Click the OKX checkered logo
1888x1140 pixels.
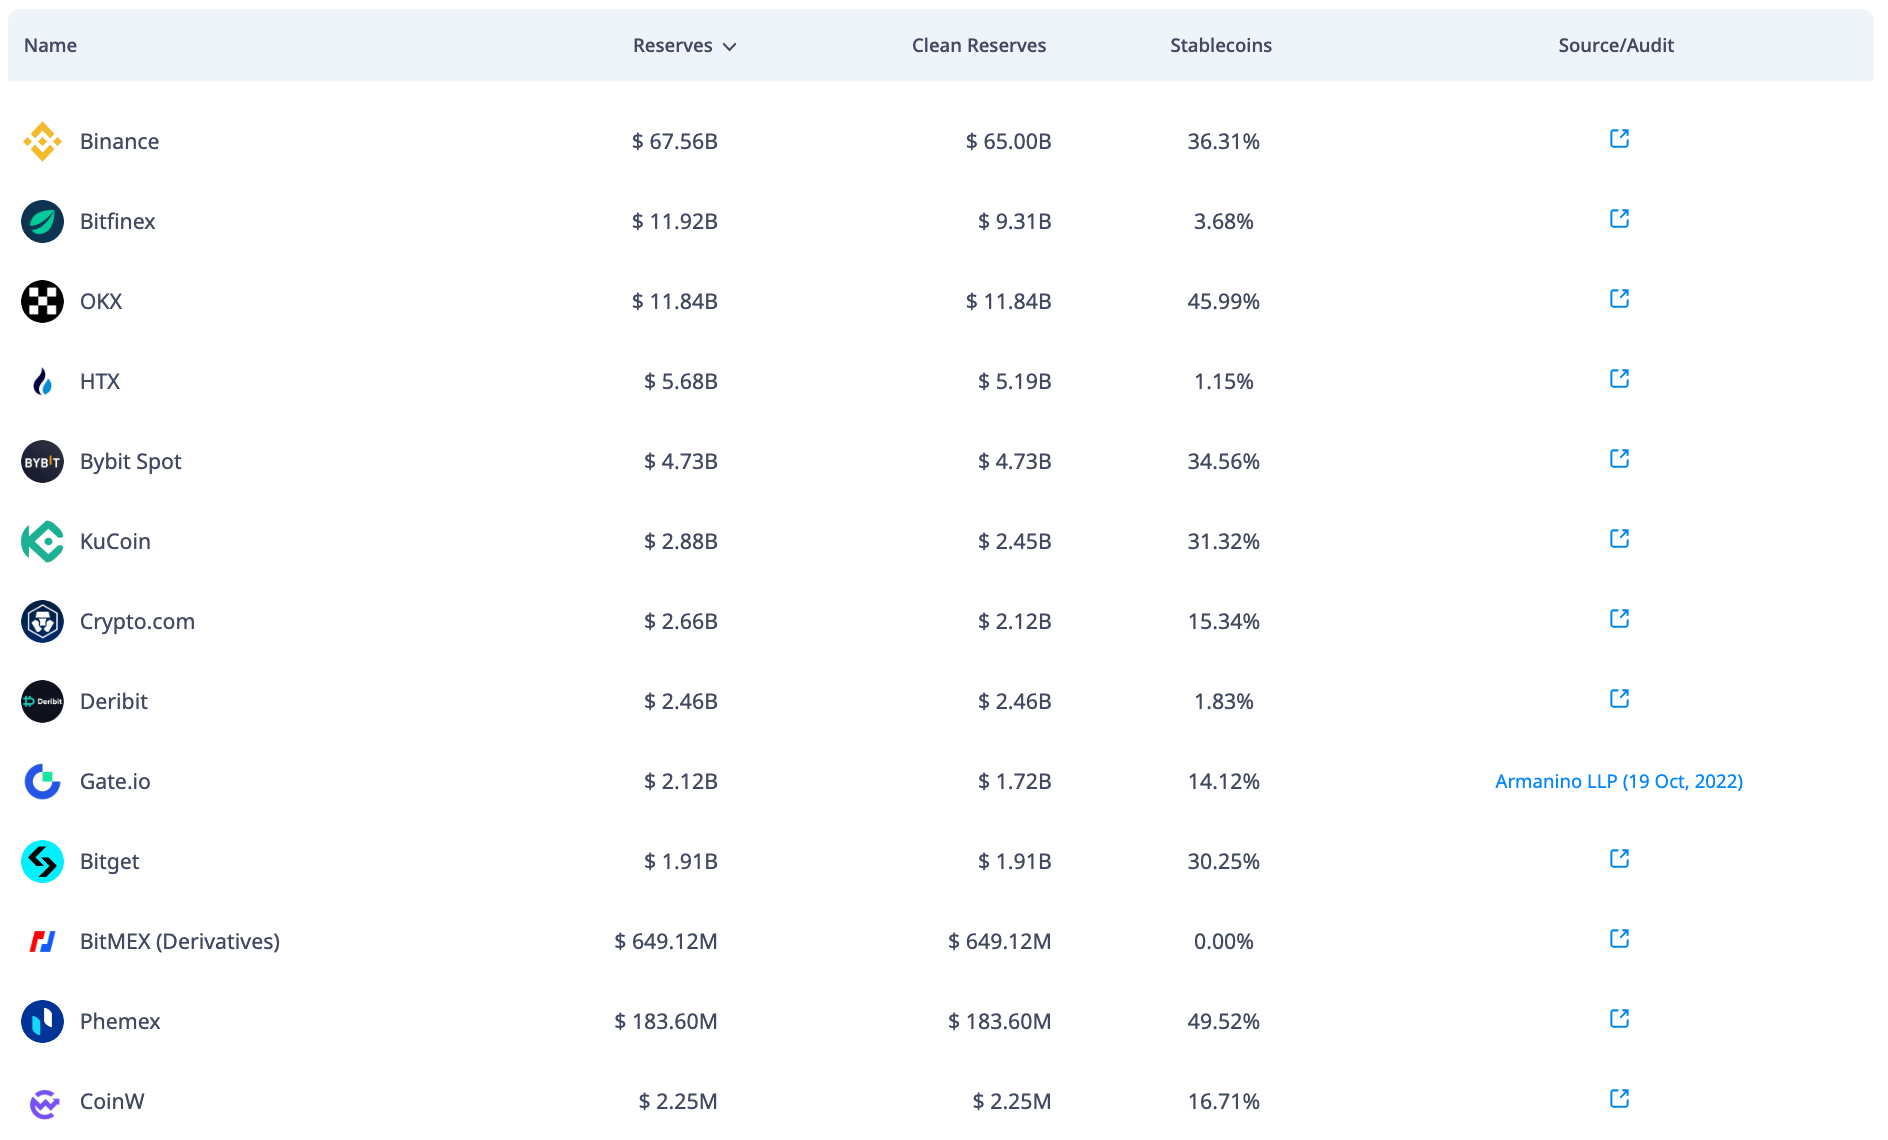(42, 301)
